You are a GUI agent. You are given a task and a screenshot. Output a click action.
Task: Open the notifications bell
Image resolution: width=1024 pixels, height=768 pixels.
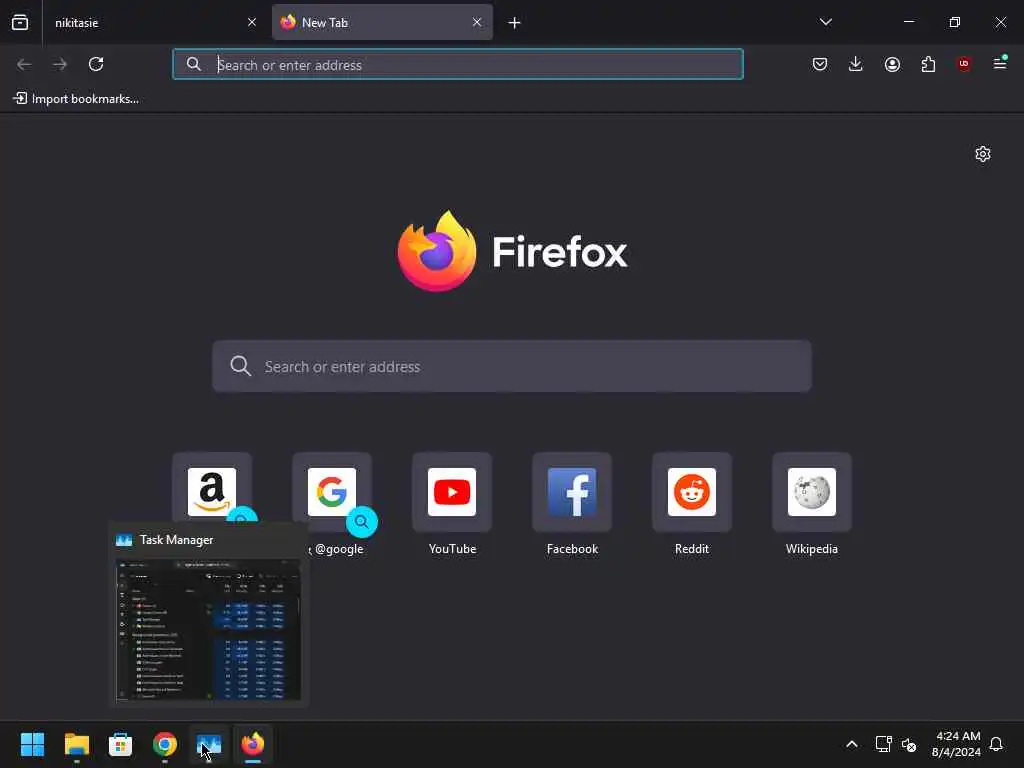click(996, 744)
